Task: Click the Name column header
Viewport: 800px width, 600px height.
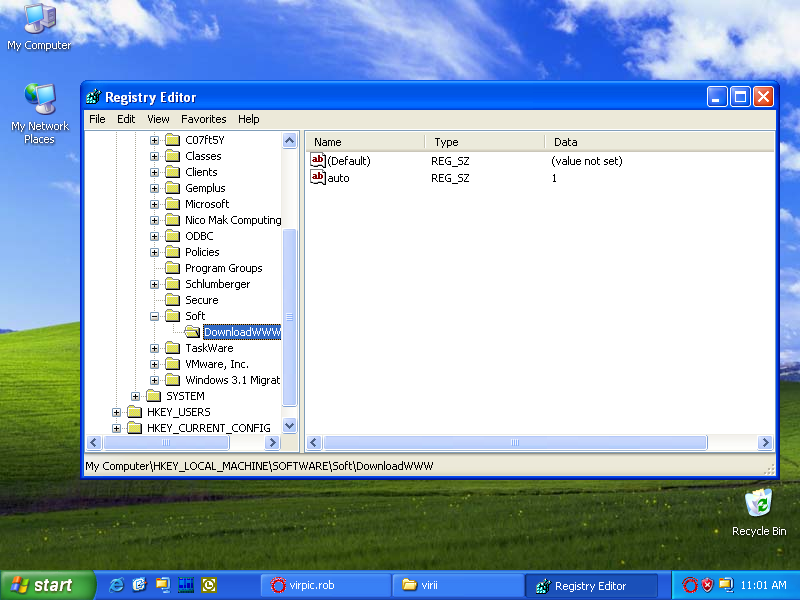Action: click(x=365, y=142)
